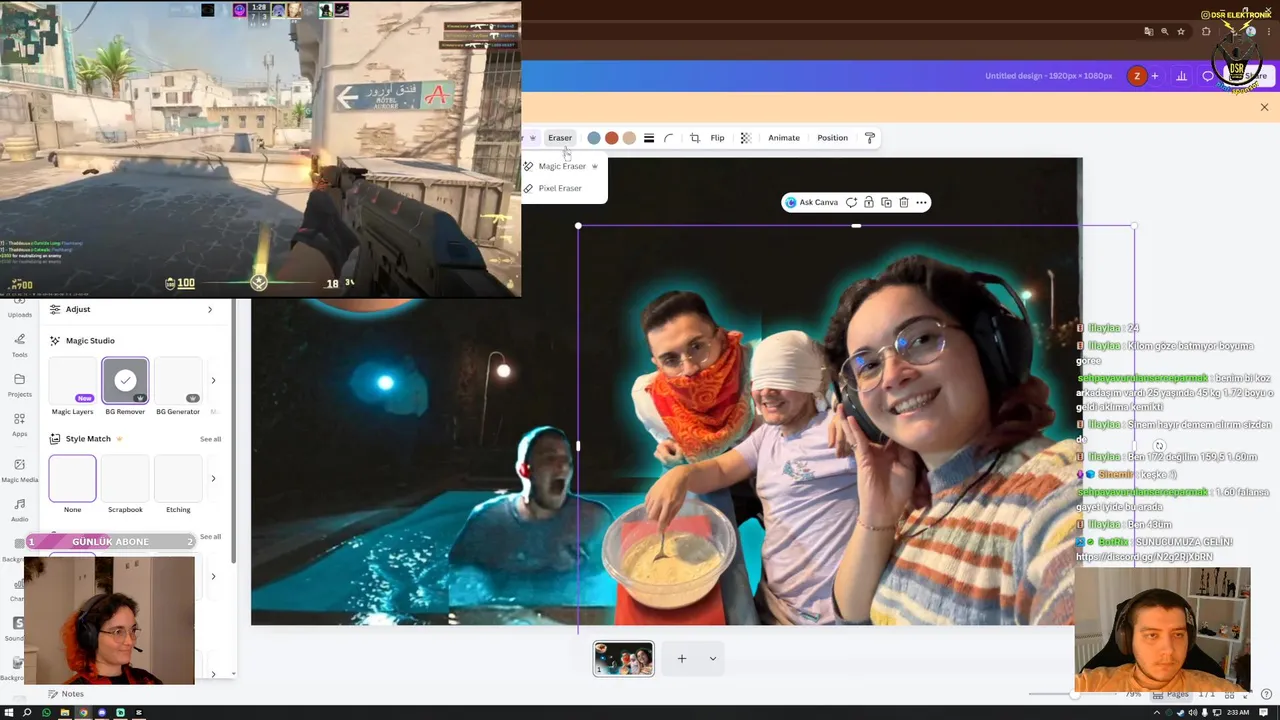Select the Eraser tool button

[560, 138]
